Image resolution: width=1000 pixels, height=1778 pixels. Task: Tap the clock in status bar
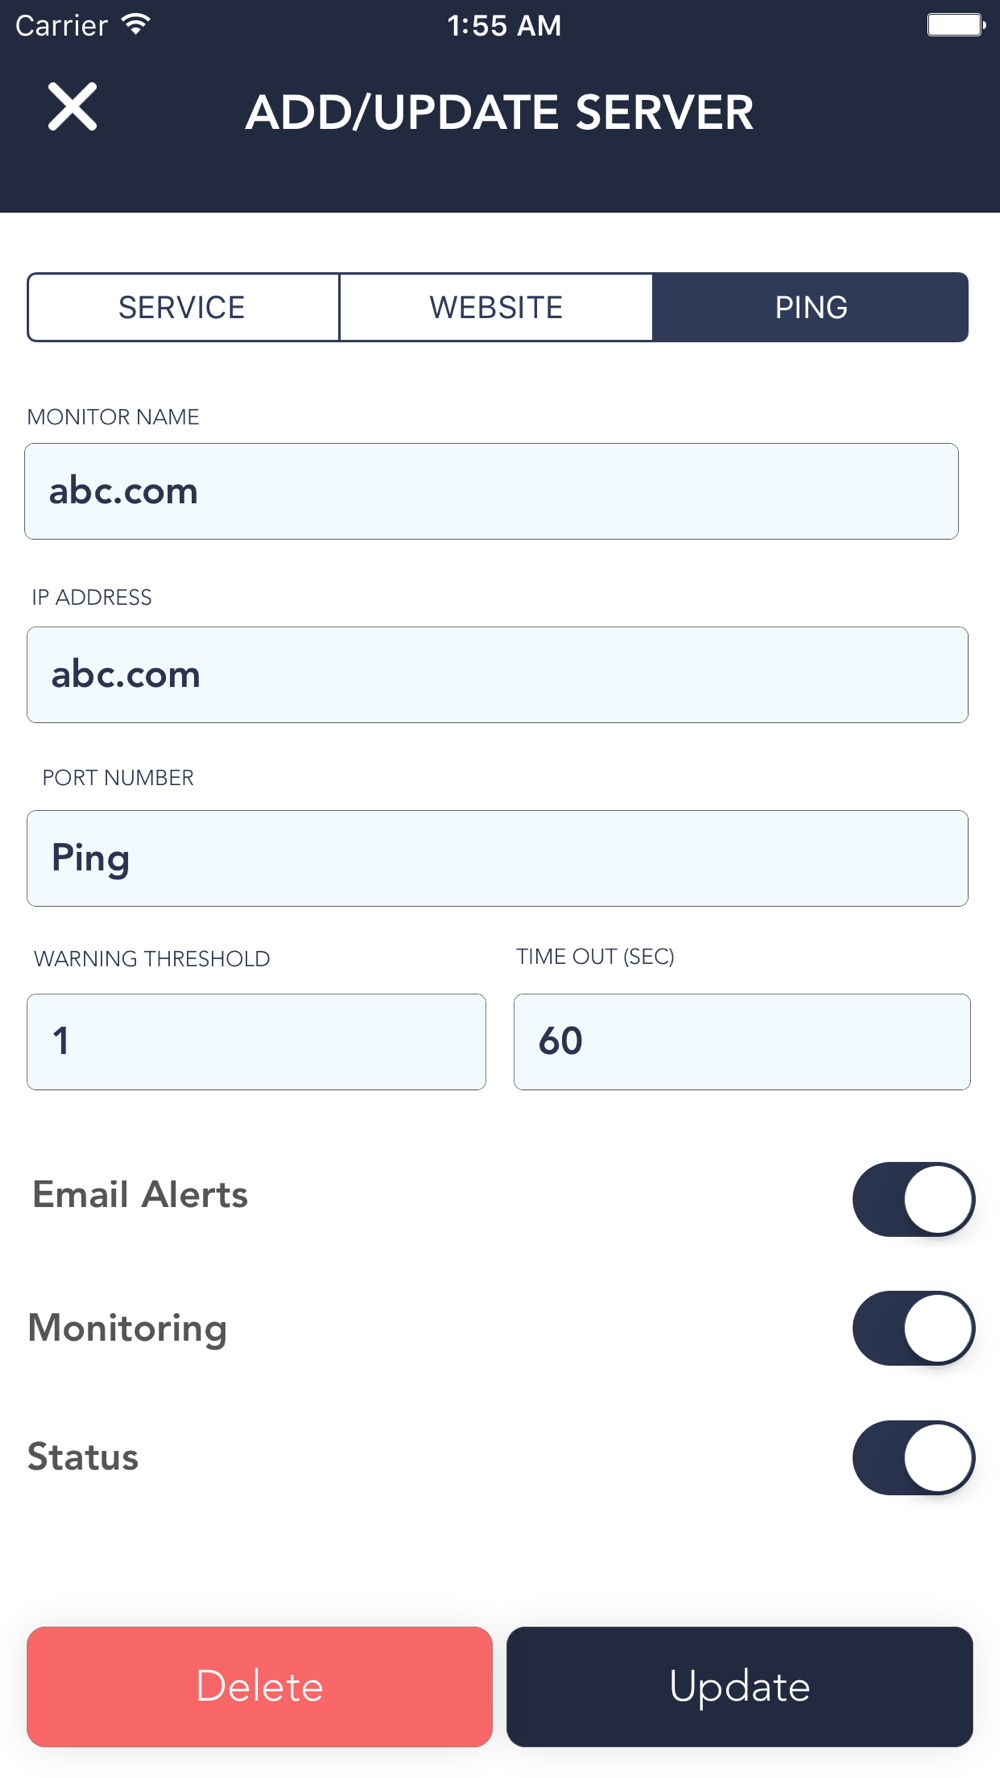(504, 26)
